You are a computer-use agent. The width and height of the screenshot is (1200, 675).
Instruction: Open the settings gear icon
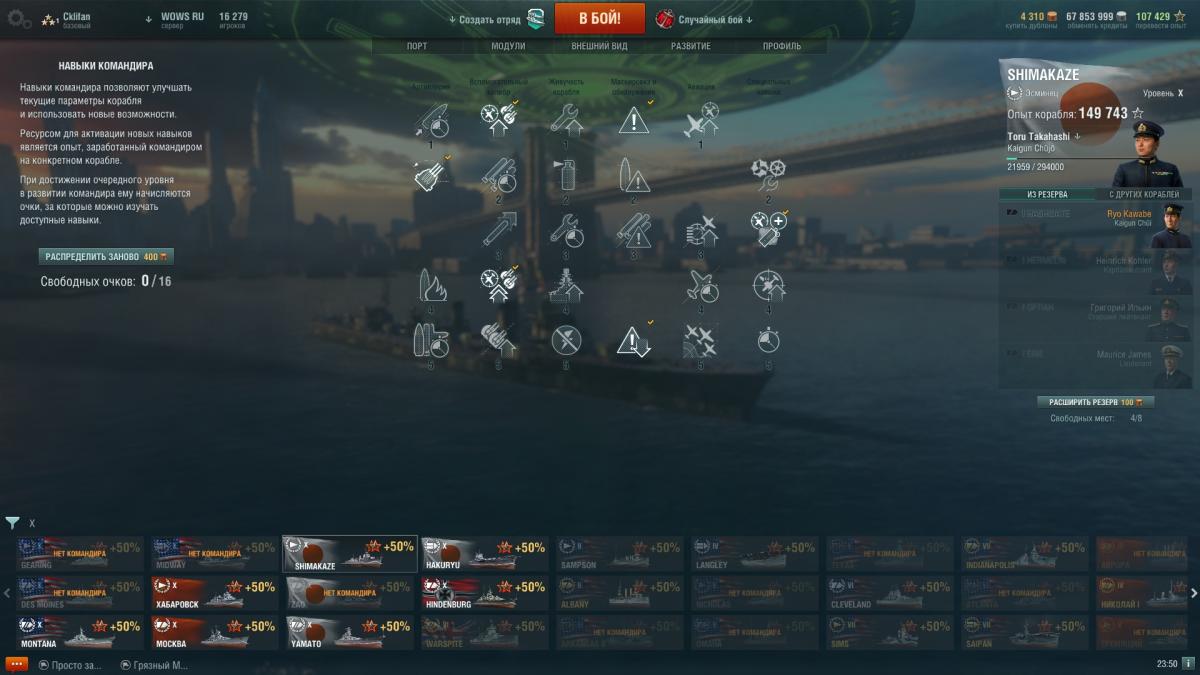19,19
